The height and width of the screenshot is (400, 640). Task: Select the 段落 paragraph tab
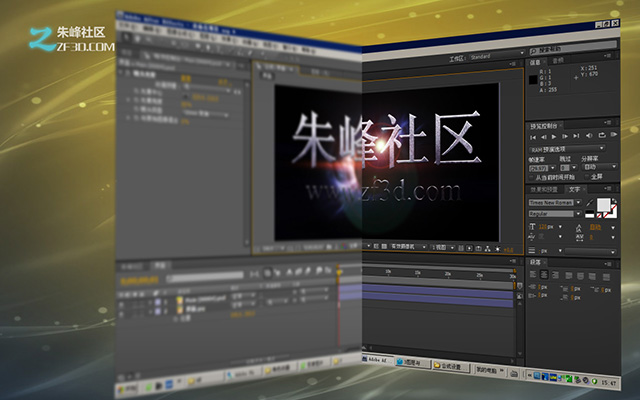coord(536,262)
